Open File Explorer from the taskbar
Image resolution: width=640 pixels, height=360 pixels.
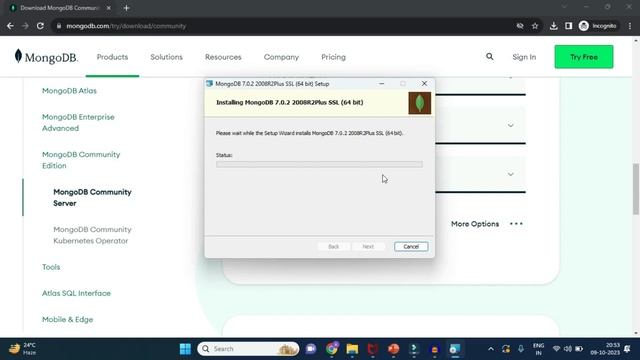352,349
